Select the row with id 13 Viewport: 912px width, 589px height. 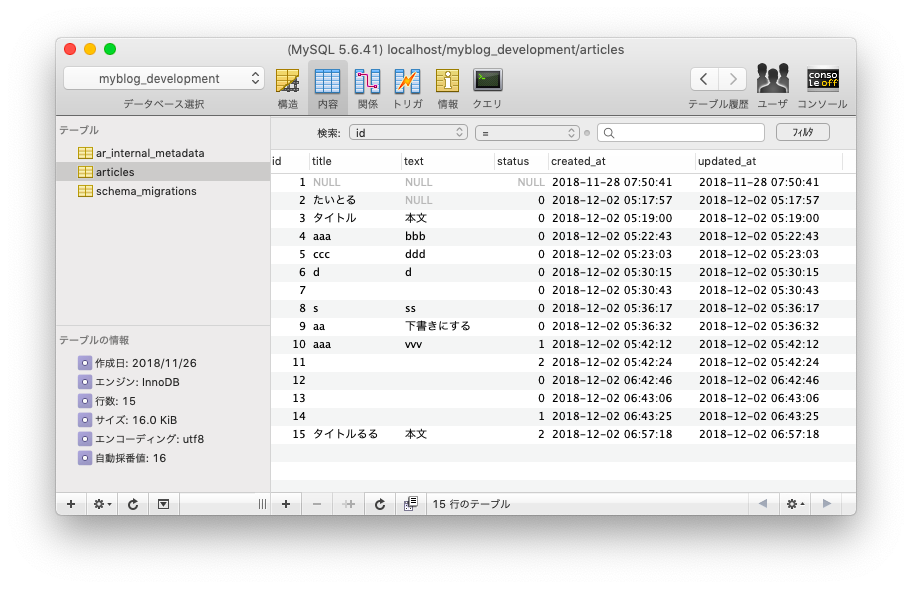coord(563,398)
